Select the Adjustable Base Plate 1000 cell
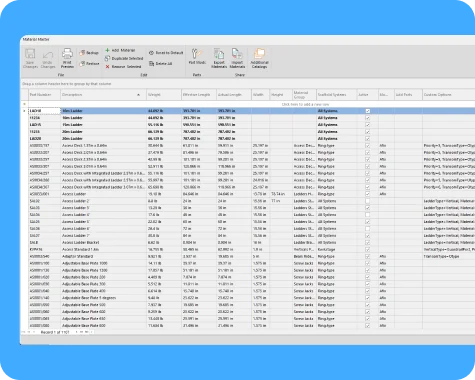This screenshot has width=475, height=380. [x=103, y=263]
